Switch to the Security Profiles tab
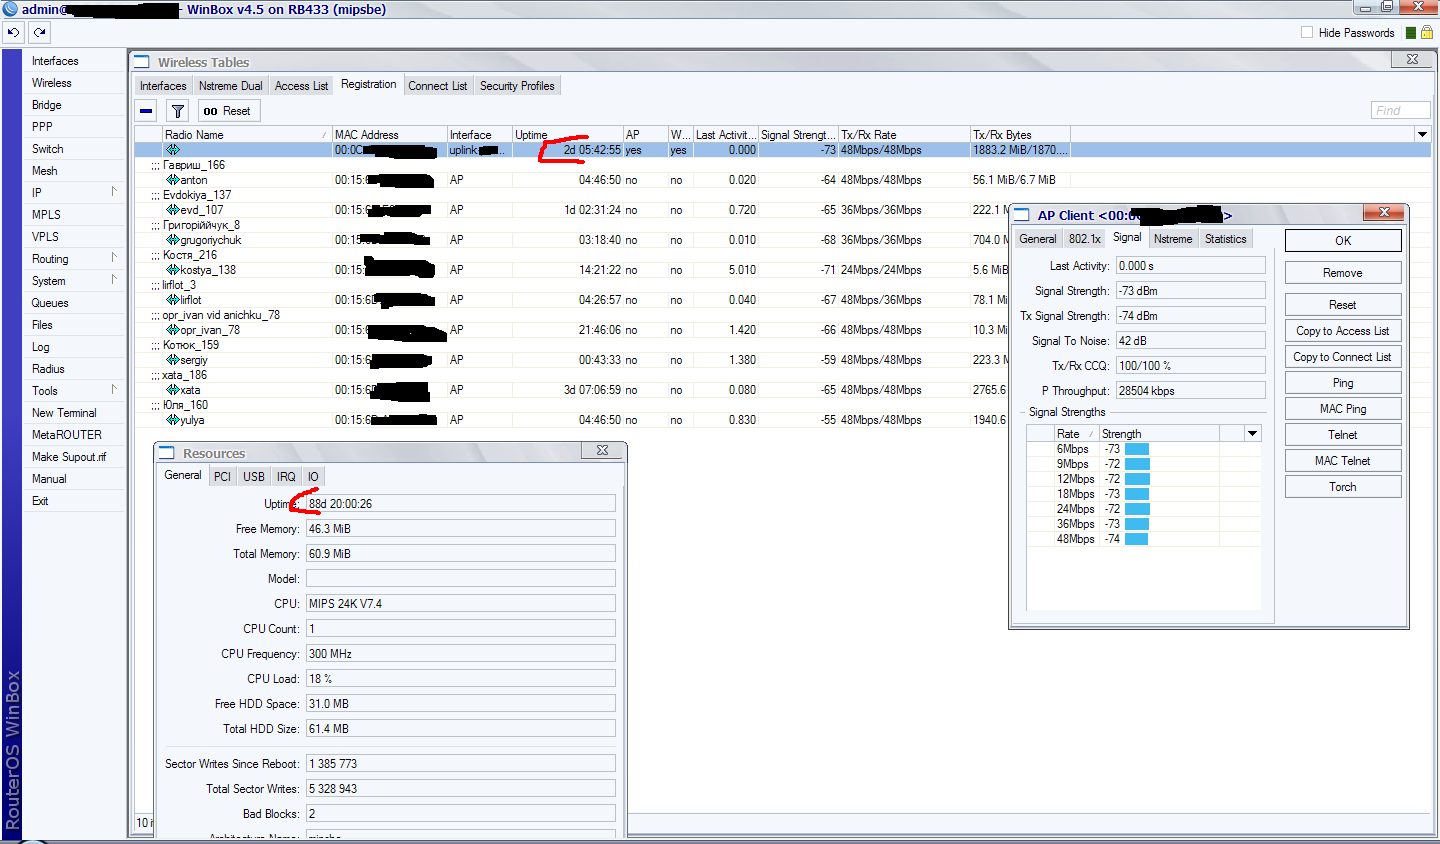This screenshot has width=1440, height=844. pyautogui.click(x=517, y=86)
